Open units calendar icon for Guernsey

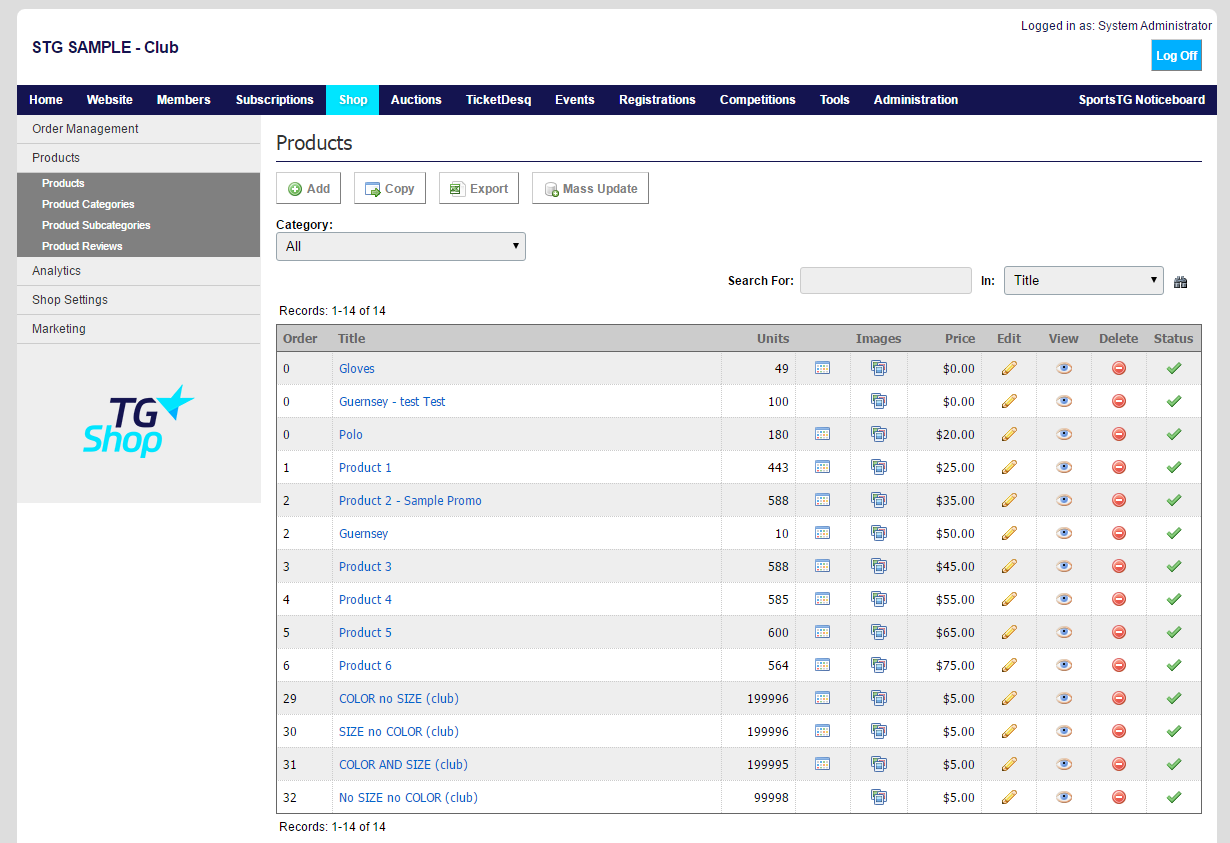click(822, 533)
